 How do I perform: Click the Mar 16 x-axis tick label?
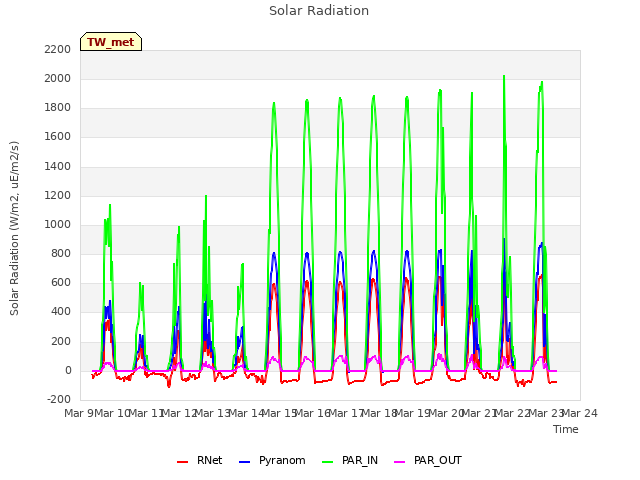[x=312, y=413]
